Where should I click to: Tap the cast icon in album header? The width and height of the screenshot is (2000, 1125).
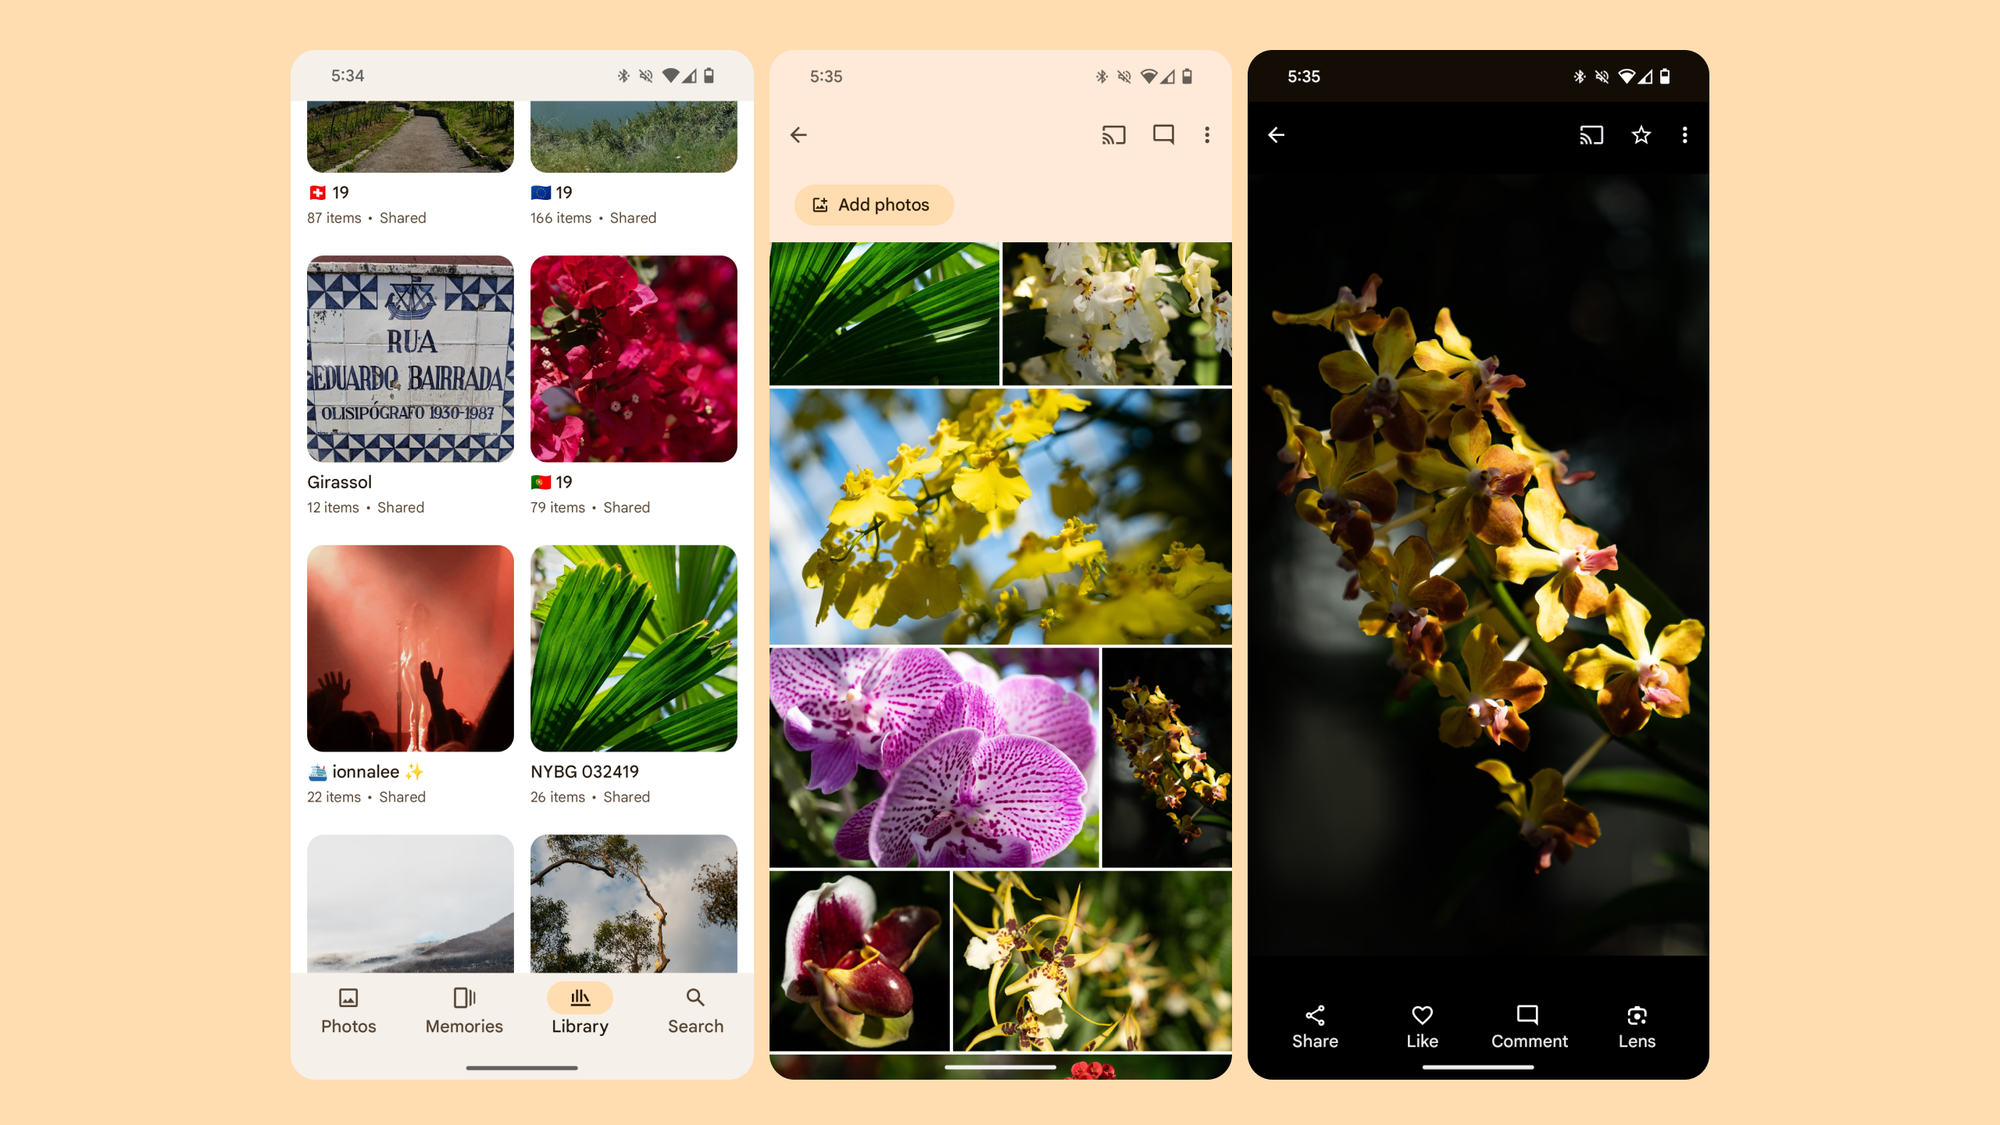click(1113, 135)
